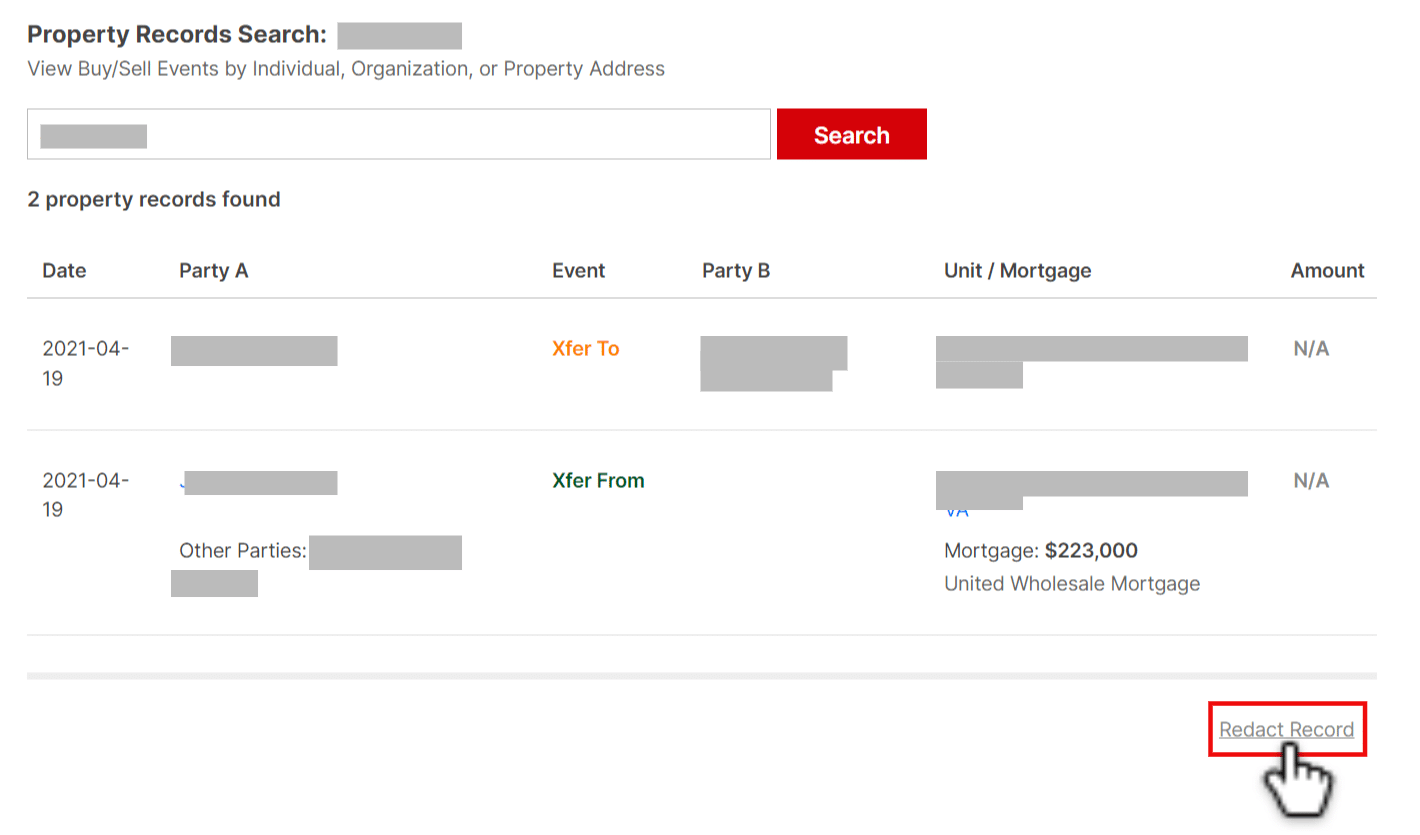Click the red Search button
Screen dimensions: 1420x835
(x=851, y=134)
